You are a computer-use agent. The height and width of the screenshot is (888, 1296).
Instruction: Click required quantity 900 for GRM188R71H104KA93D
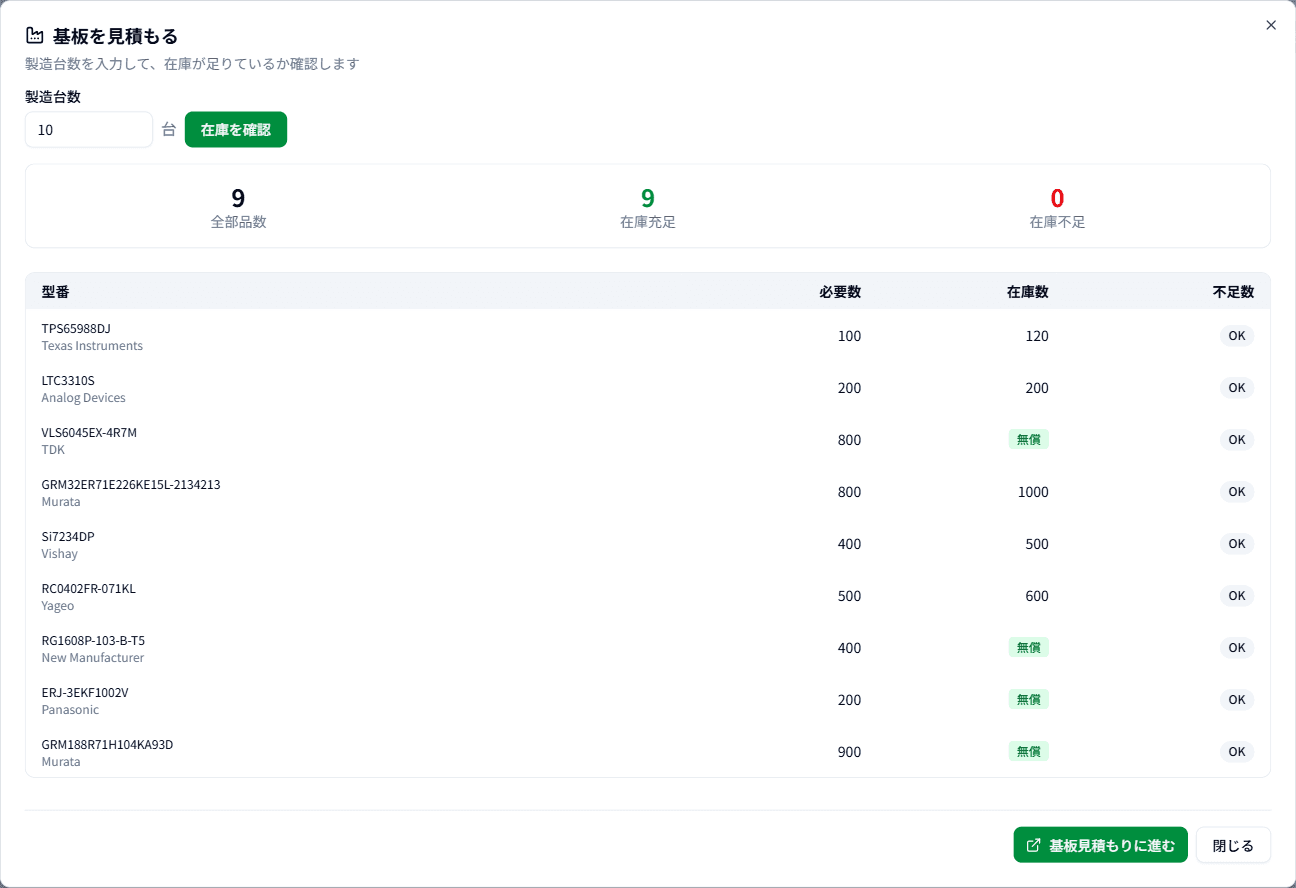849,752
